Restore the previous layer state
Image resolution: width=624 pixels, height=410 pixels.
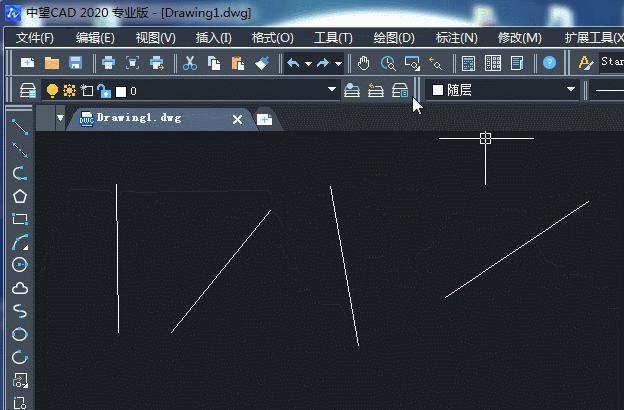coord(376,90)
